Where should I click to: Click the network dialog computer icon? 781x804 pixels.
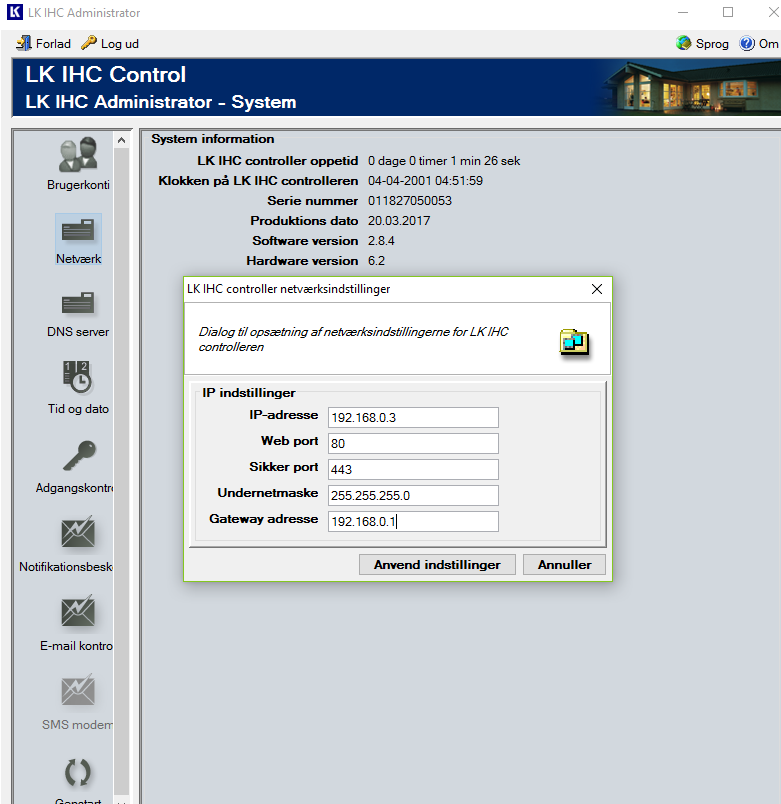click(573, 342)
